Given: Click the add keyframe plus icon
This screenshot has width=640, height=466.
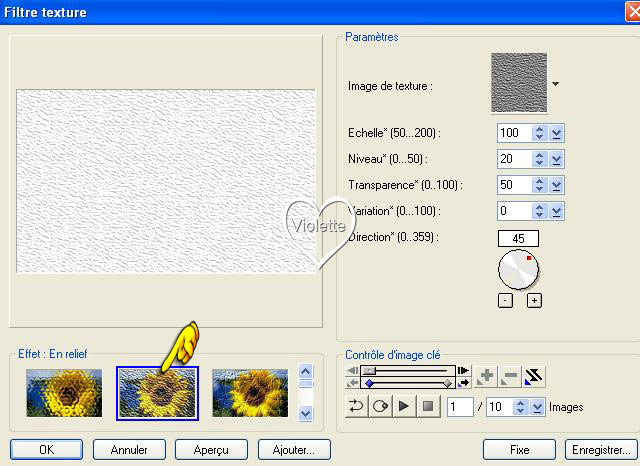Looking at the screenshot, I should (x=486, y=376).
